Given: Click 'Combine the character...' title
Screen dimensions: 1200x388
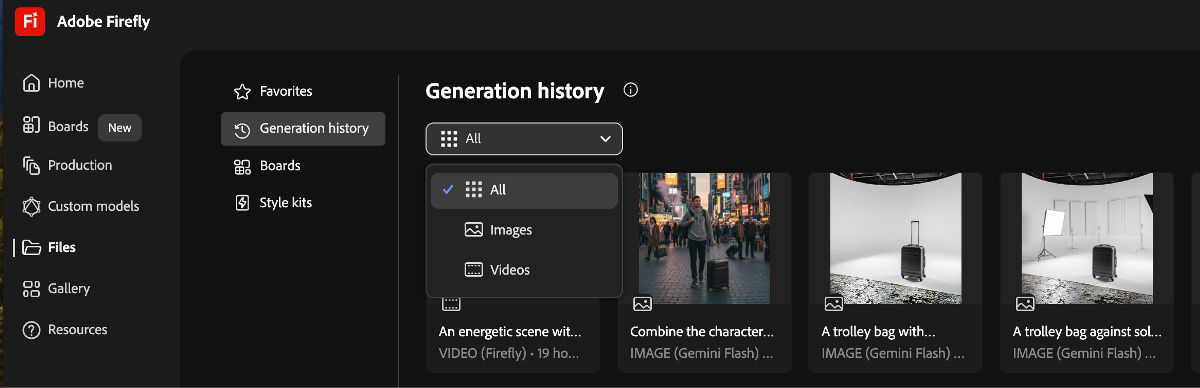Looking at the screenshot, I should 702,331.
